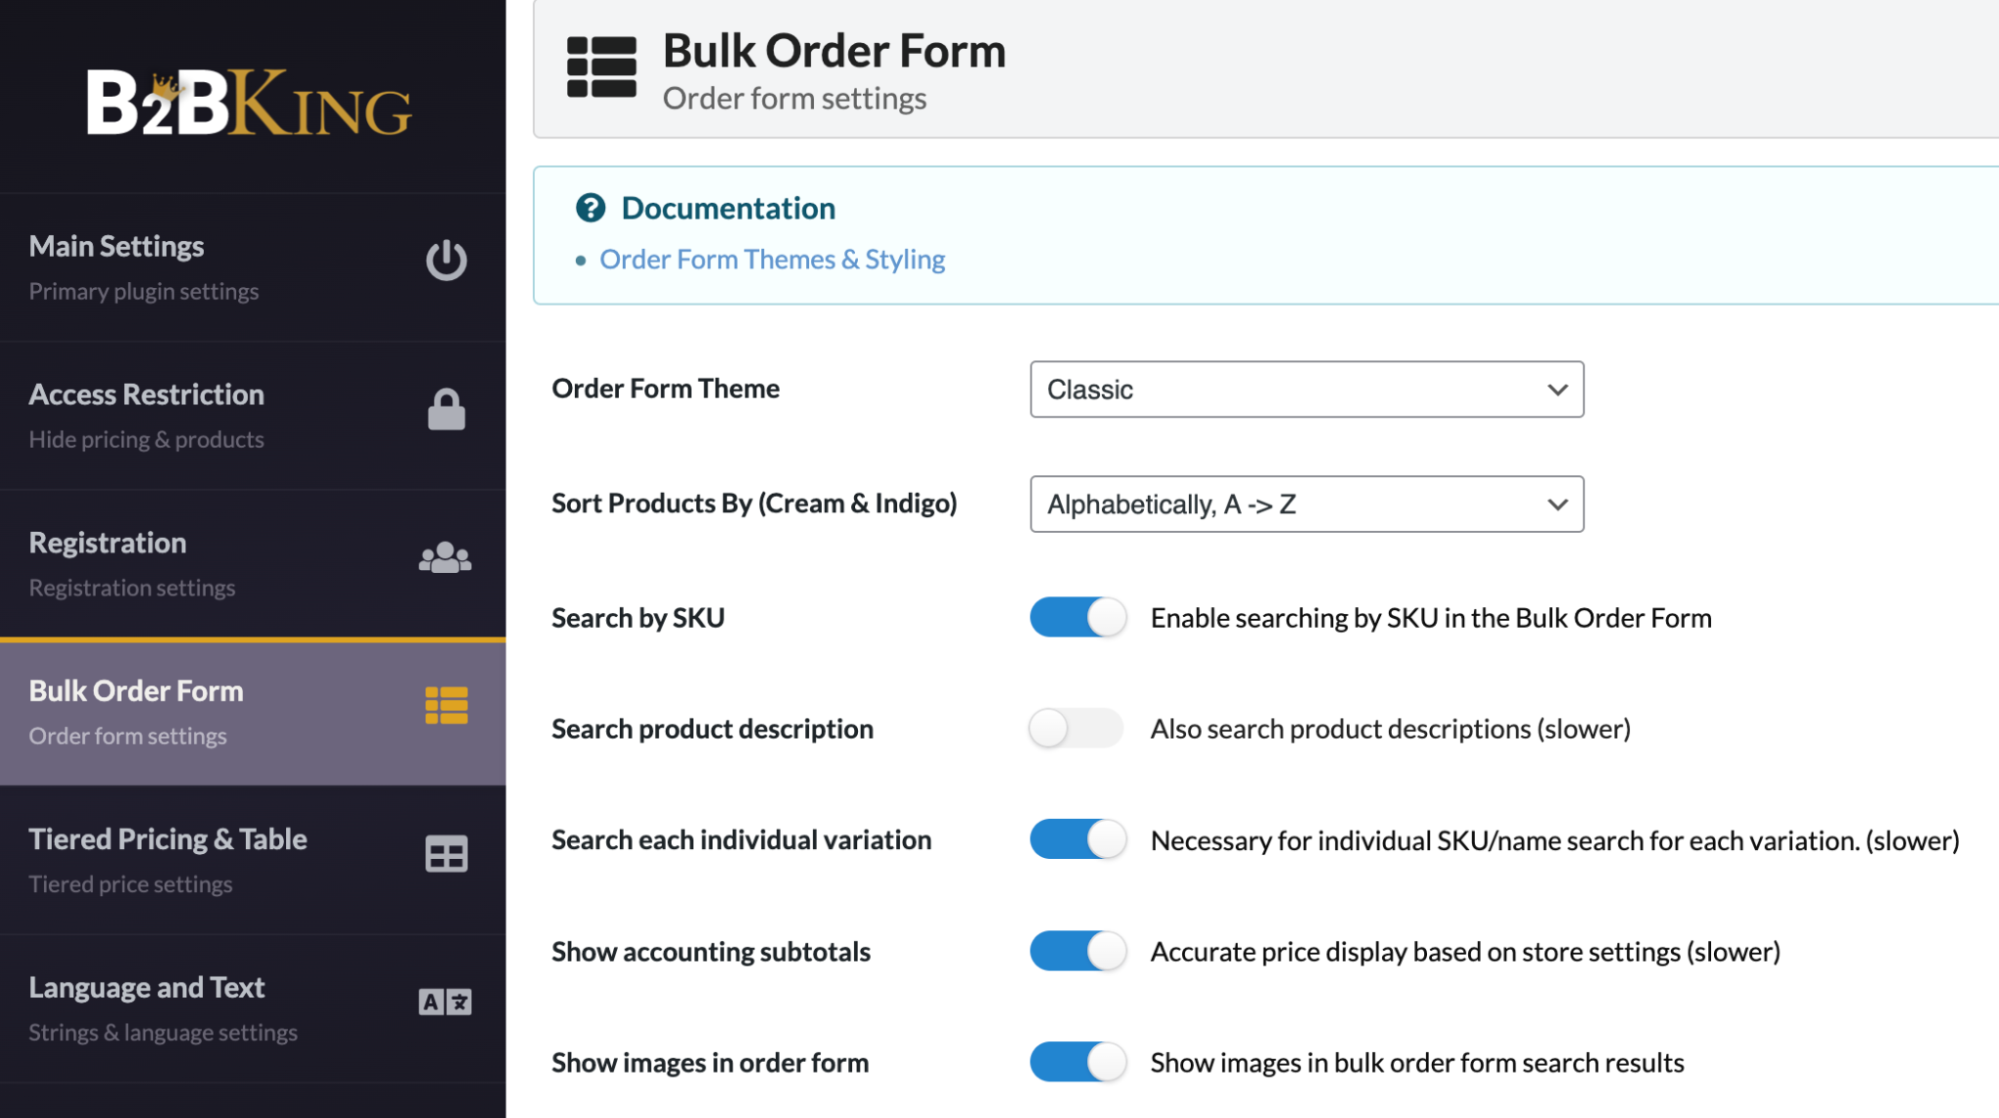Toggle Show accounting subtotals off
The image size is (1999, 1118).
pos(1077,951)
